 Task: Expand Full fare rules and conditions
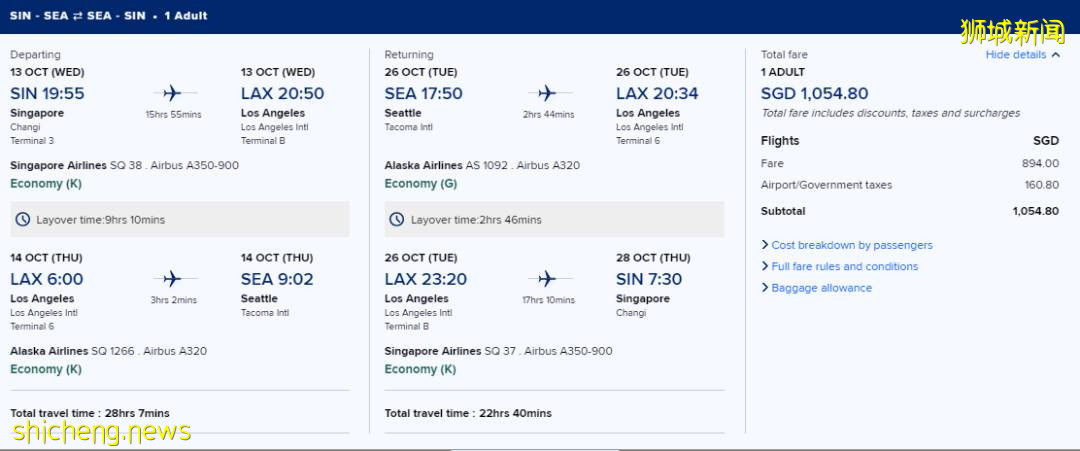tap(844, 267)
